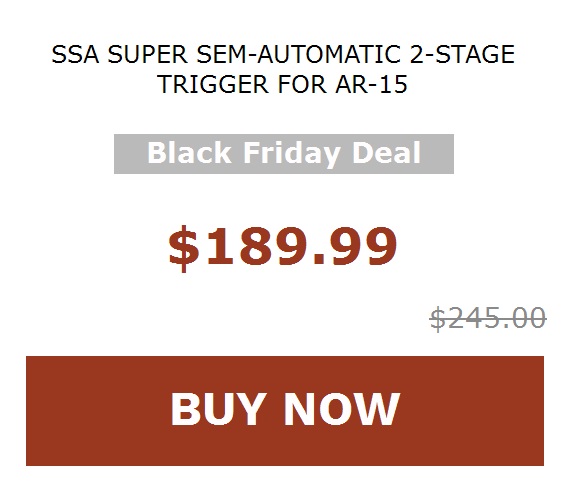
Task: Click the gray Black Friday Deal label
Action: click(x=284, y=154)
